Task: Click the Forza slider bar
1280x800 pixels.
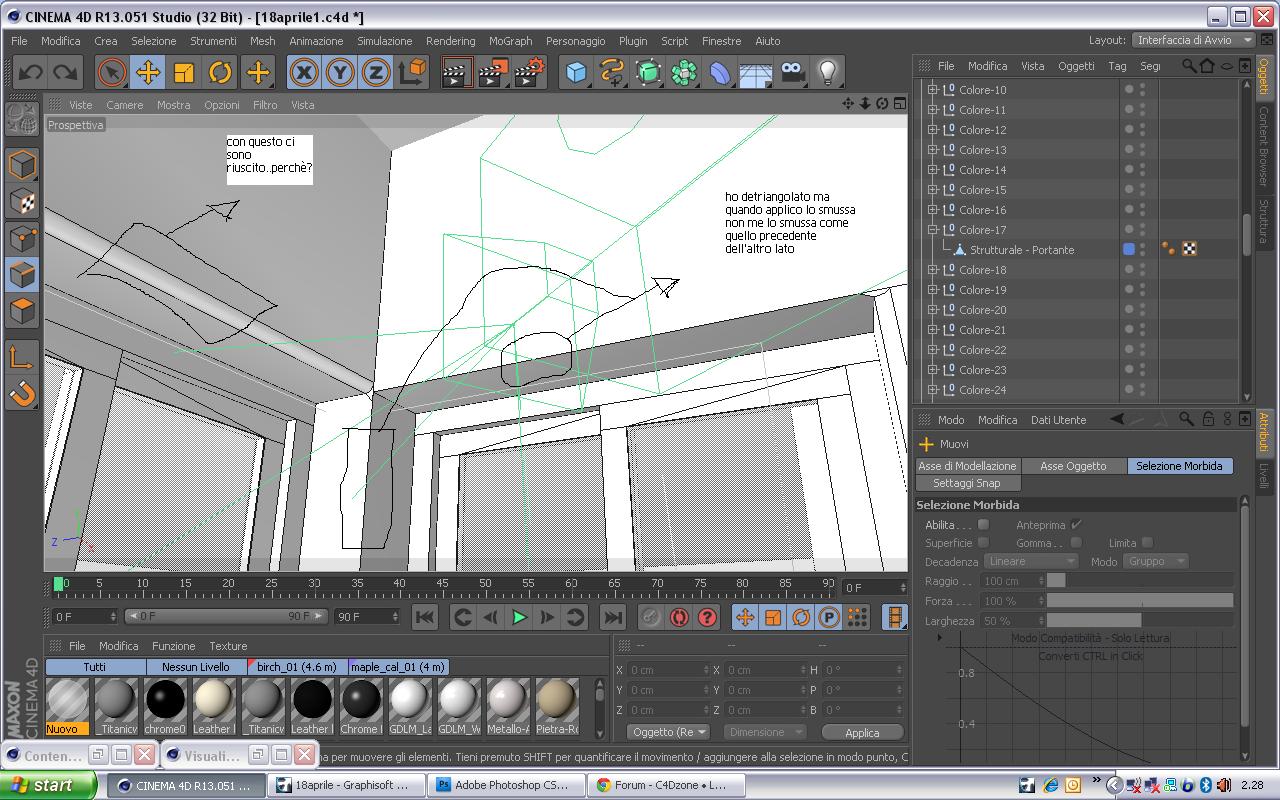Action: click(x=1140, y=601)
